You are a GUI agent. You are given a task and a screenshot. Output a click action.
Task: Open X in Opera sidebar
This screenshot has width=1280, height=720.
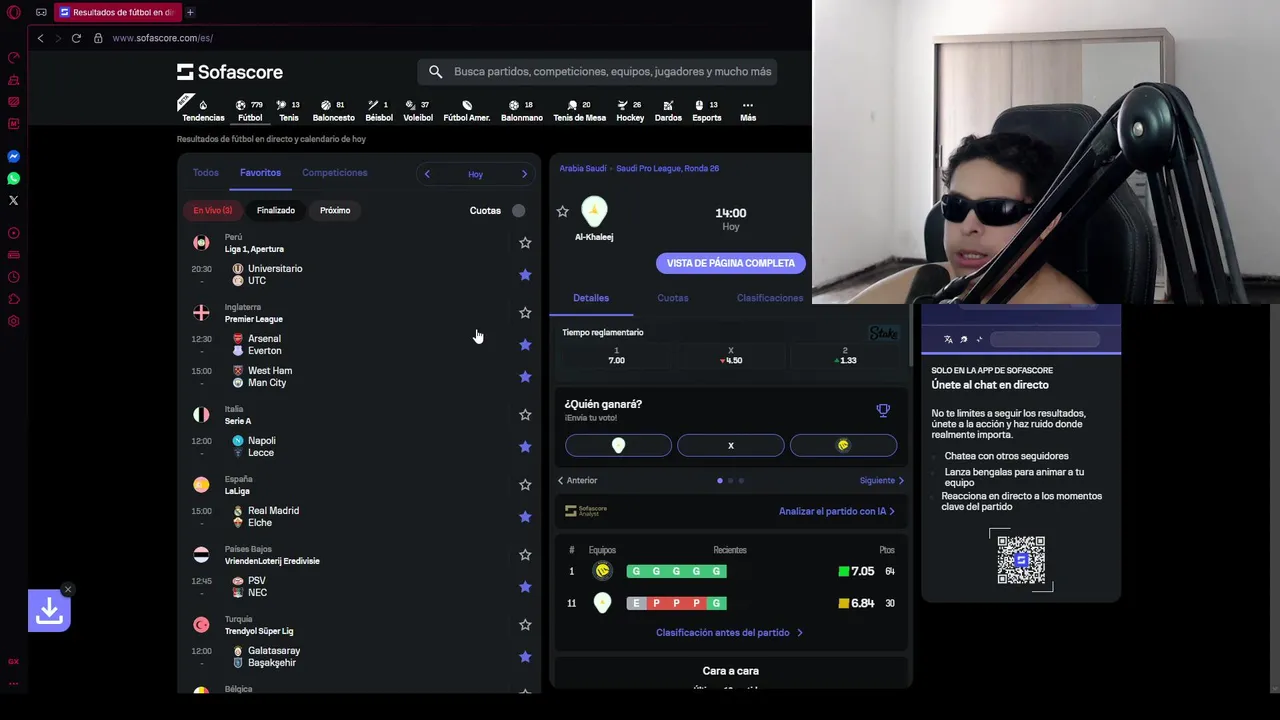14,200
